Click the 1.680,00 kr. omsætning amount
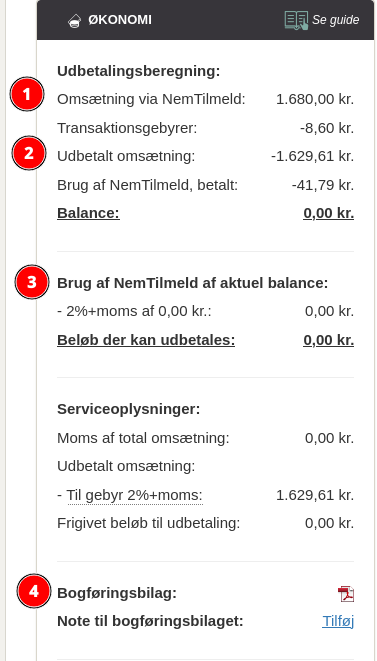The image size is (377, 661). (x=315, y=99)
